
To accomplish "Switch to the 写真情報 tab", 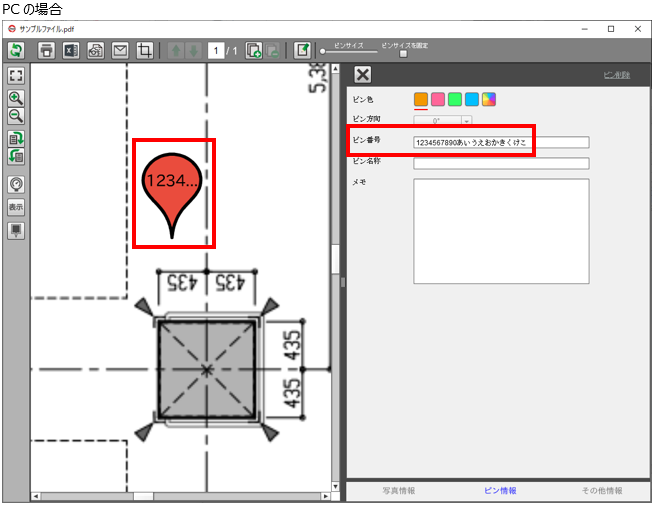I will click(399, 491).
